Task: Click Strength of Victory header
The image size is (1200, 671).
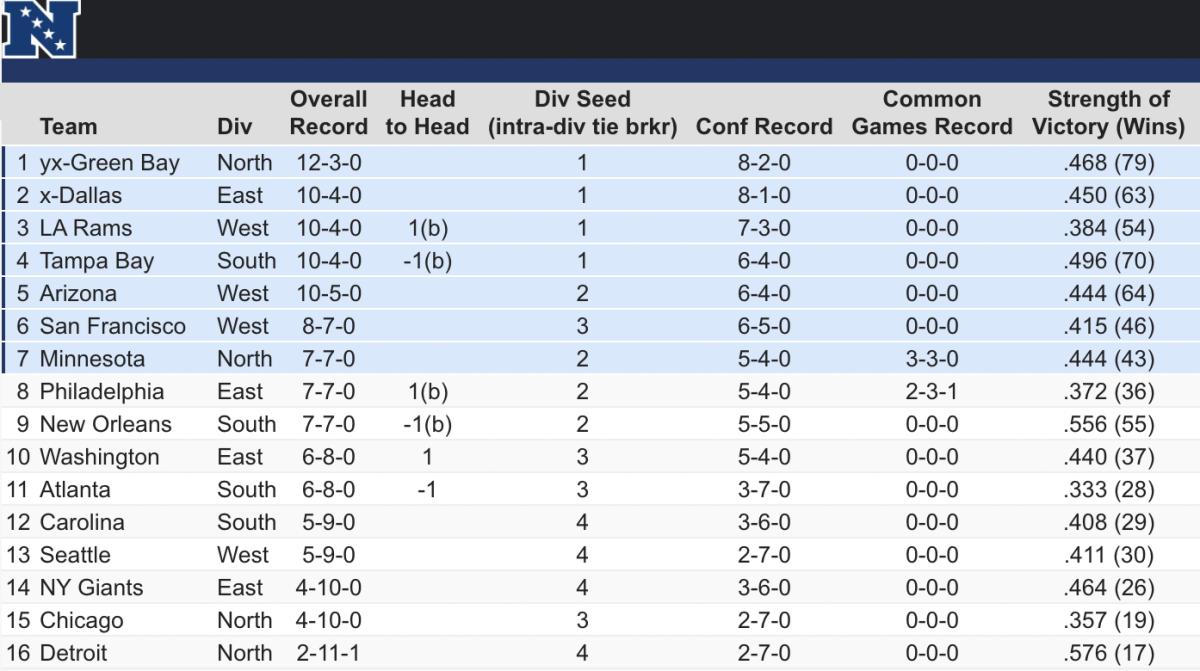Action: point(1108,113)
